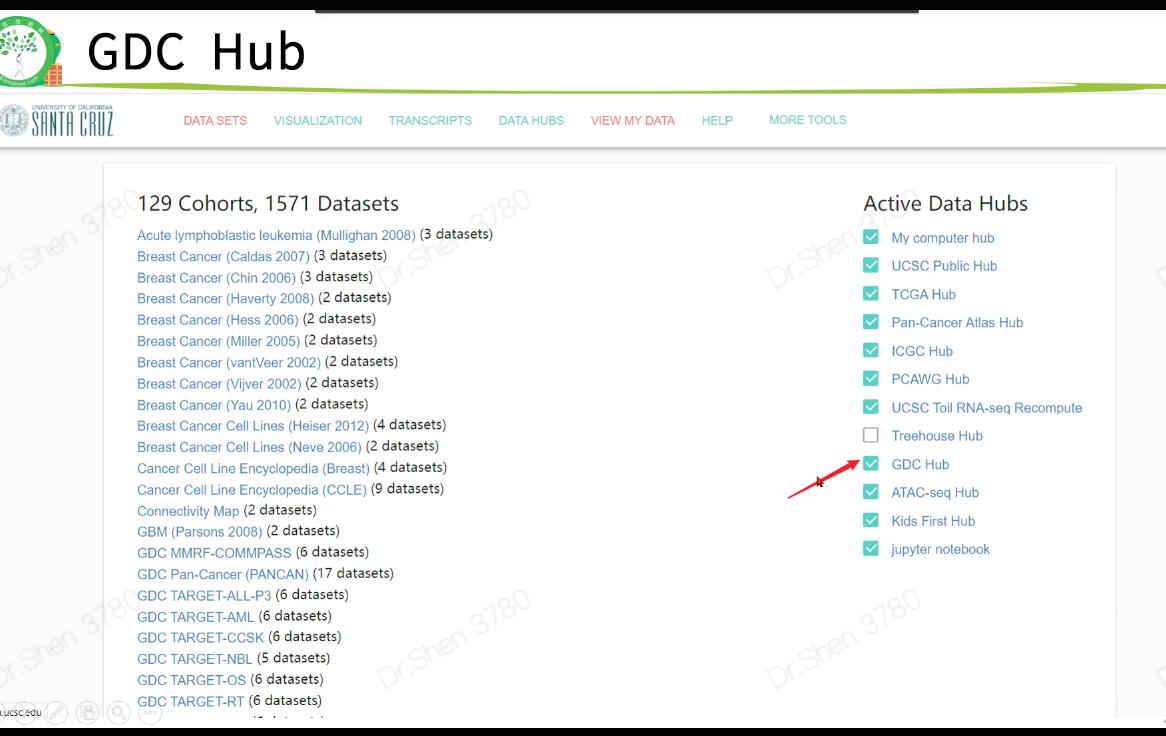
Task: Open GDC MMRF-COMMPASS cohort link
Action: tap(214, 553)
